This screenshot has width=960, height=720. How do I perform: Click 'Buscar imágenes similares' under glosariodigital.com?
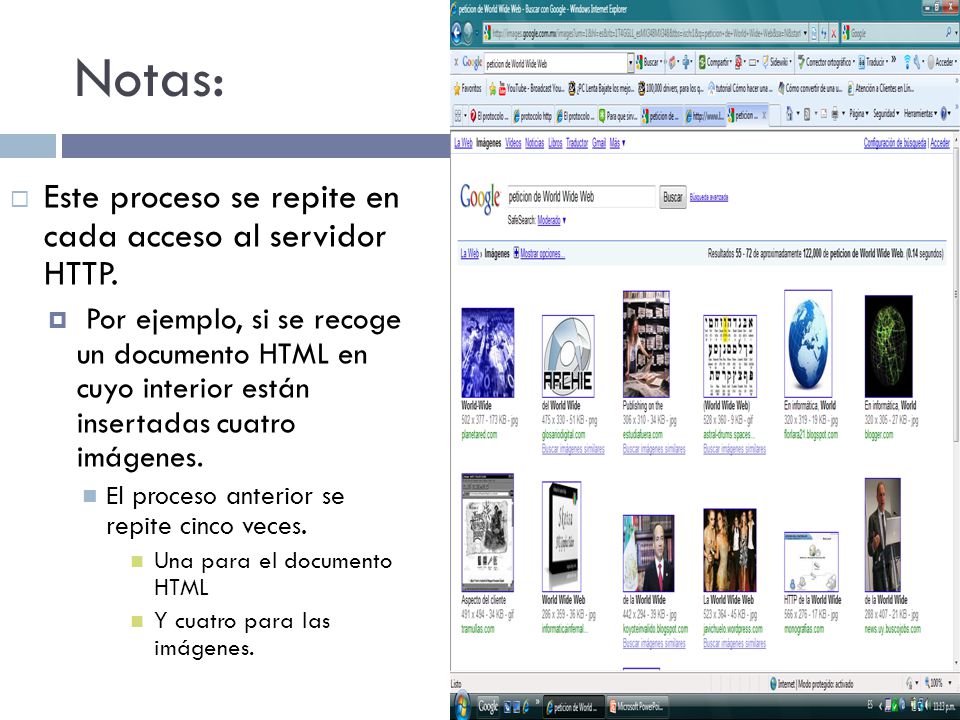573,449
